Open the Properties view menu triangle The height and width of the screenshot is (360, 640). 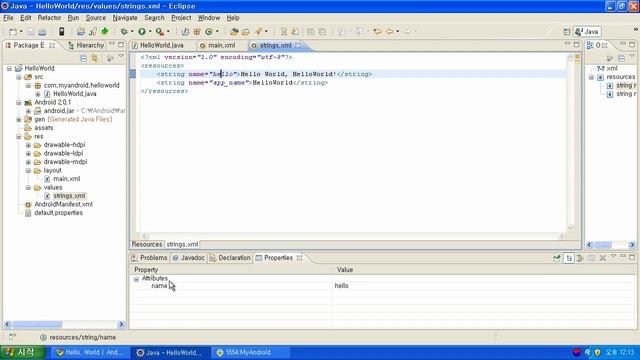(x=613, y=257)
